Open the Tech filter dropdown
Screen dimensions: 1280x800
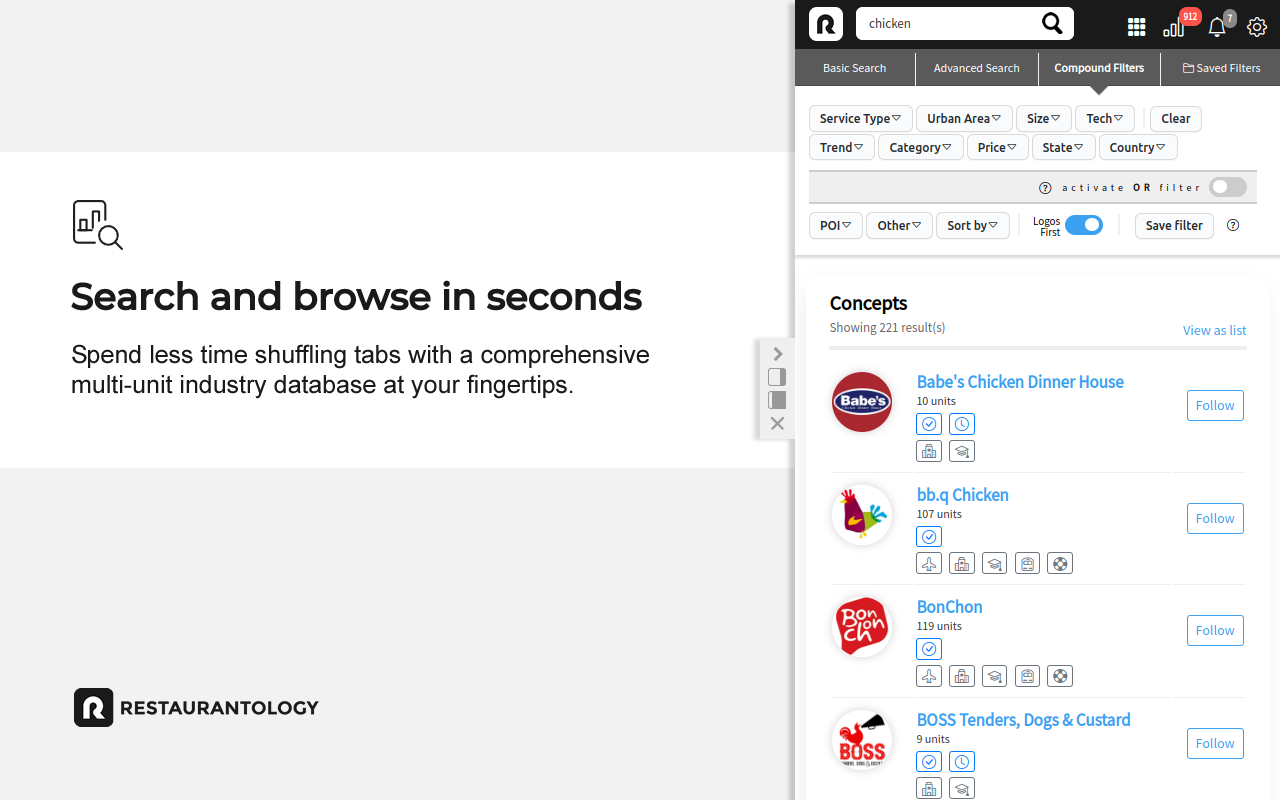[1105, 118]
